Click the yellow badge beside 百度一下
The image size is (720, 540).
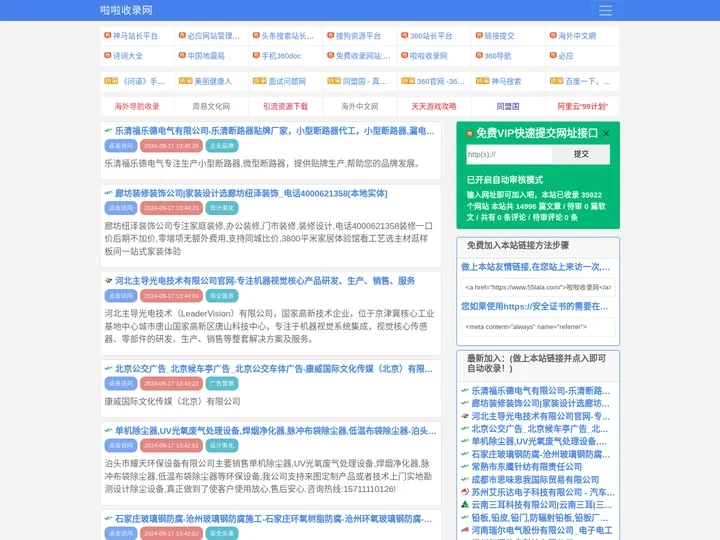tap(557, 81)
